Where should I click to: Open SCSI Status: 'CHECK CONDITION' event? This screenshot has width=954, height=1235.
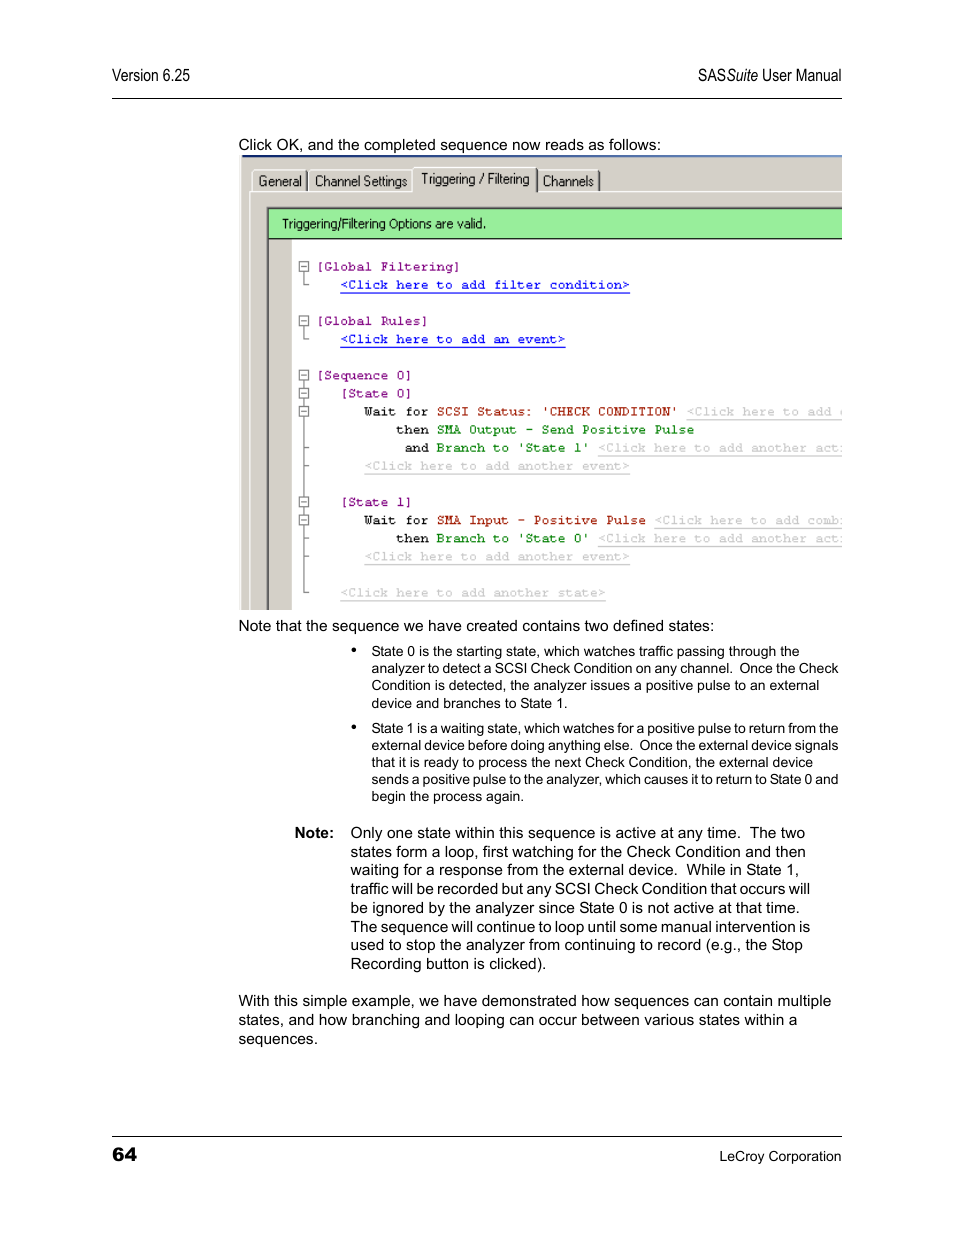click(557, 412)
